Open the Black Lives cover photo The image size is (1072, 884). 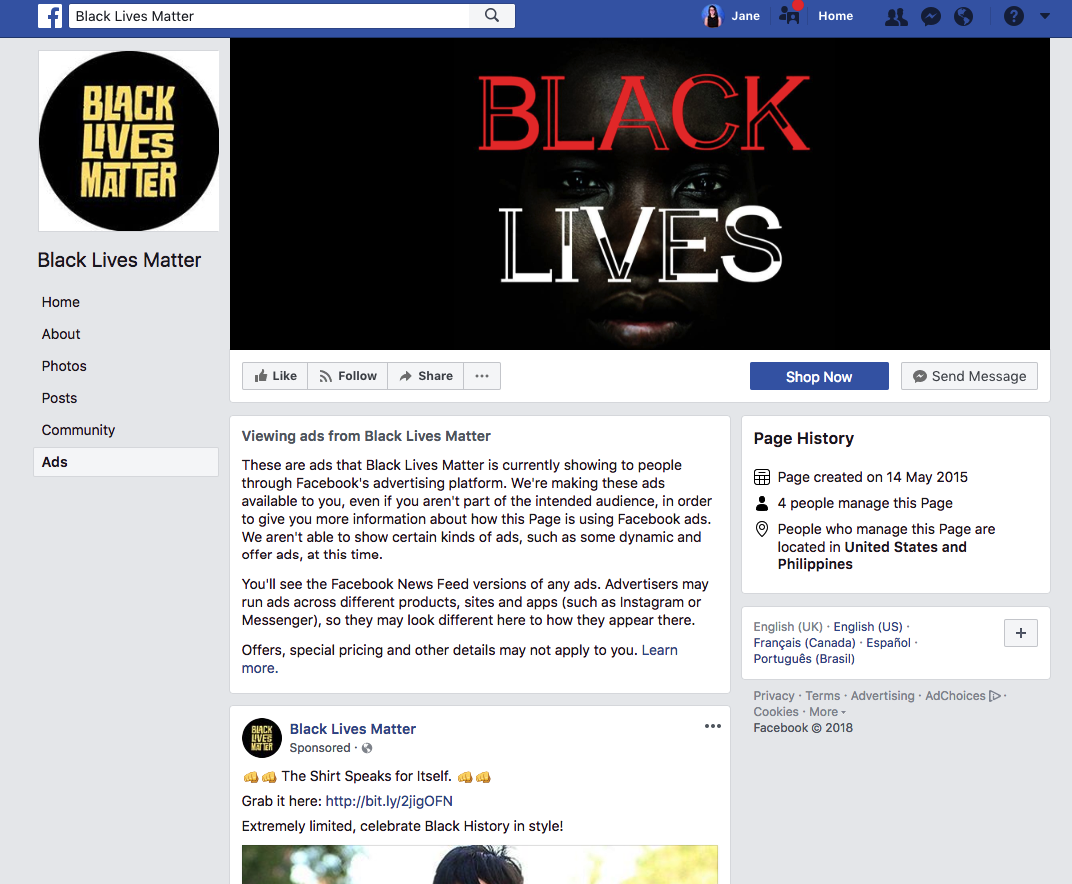639,193
